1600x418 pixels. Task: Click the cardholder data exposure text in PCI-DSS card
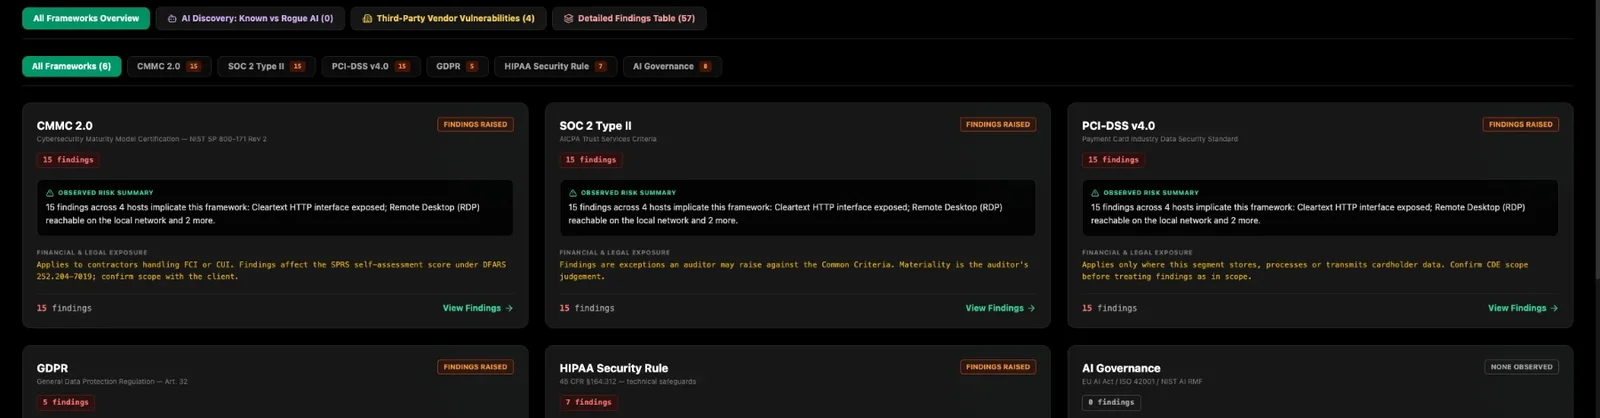1305,271
